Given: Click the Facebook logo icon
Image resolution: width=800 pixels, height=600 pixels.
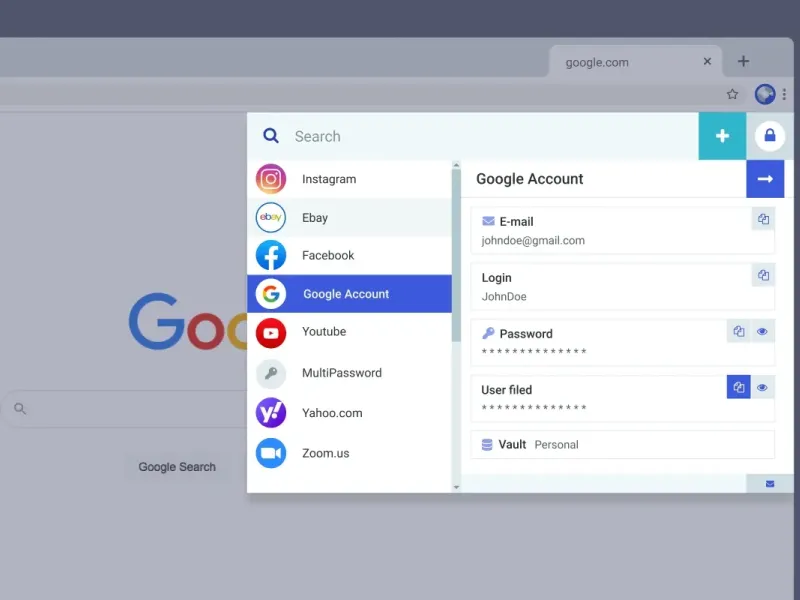Looking at the screenshot, I should [270, 255].
